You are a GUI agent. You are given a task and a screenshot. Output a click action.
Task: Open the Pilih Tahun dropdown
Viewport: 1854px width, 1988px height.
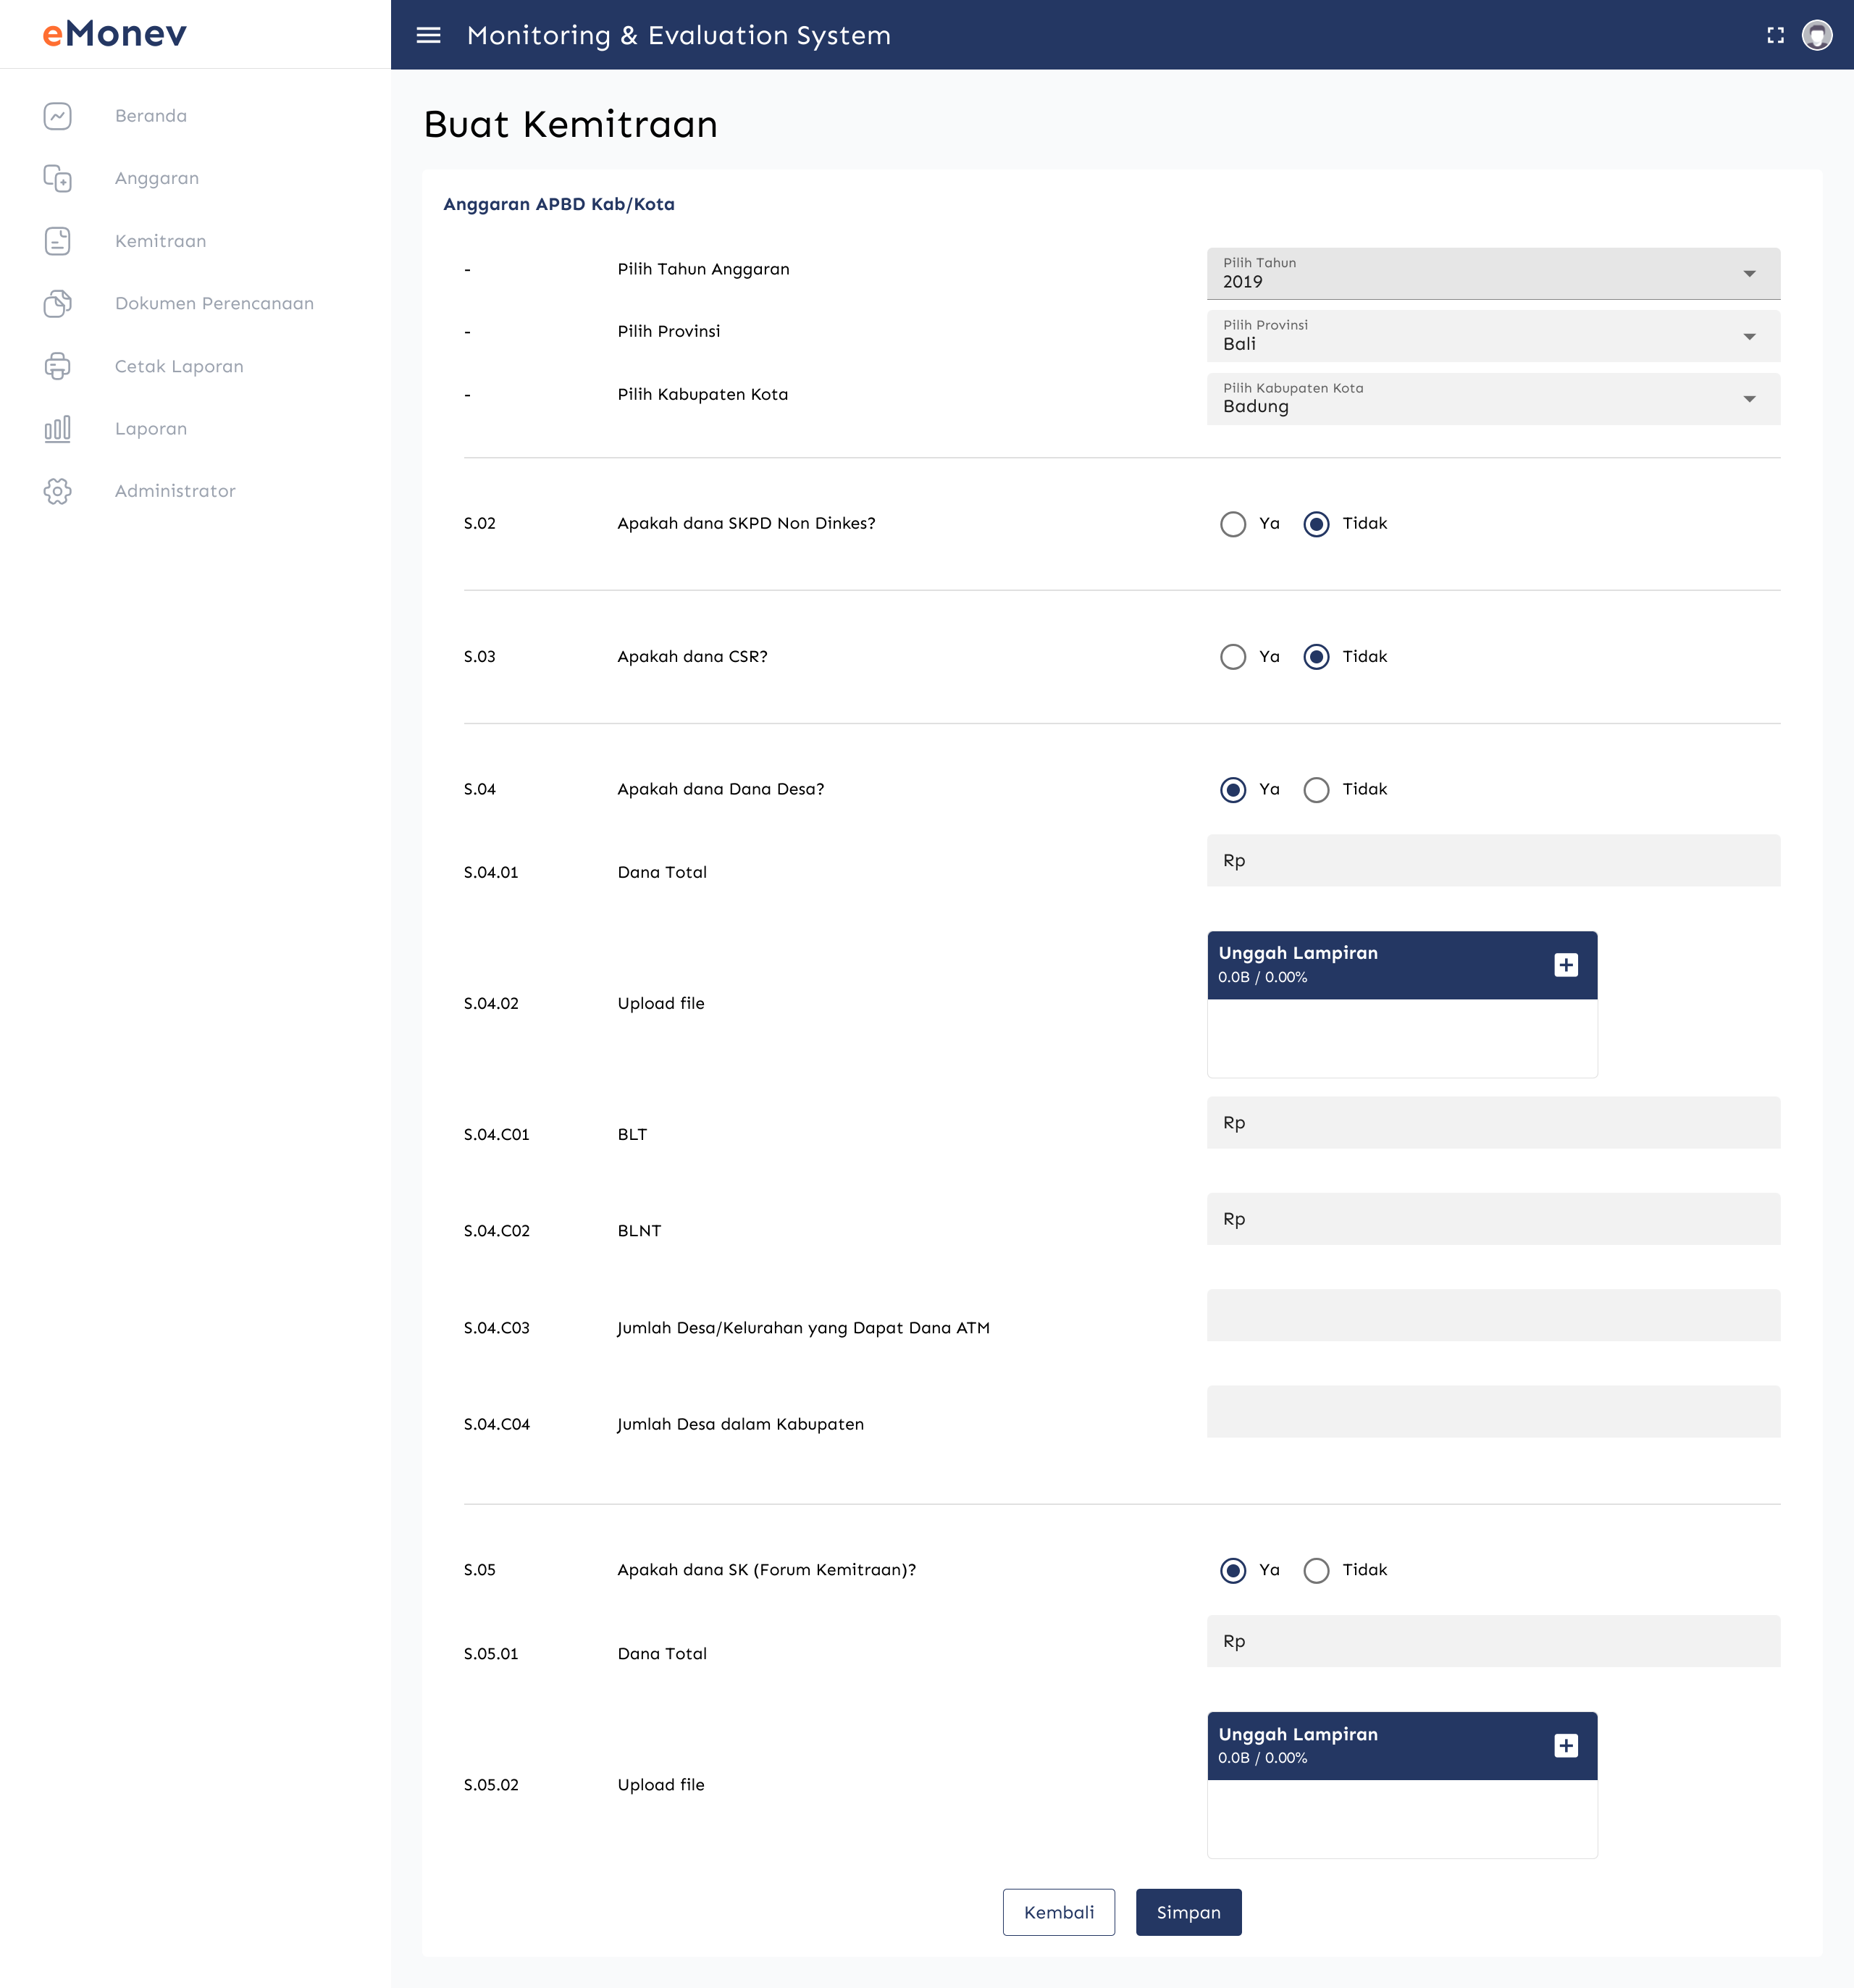pyautogui.click(x=1493, y=274)
